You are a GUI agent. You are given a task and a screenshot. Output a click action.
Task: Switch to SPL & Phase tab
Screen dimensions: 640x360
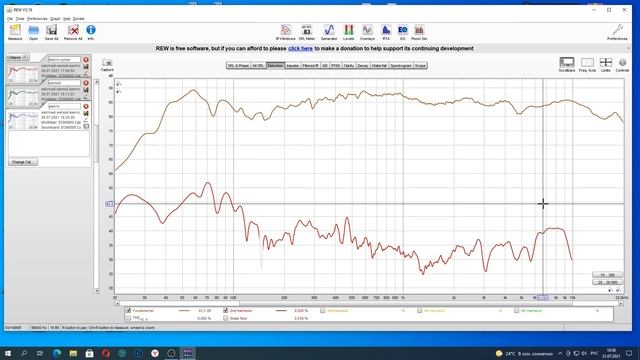point(238,65)
